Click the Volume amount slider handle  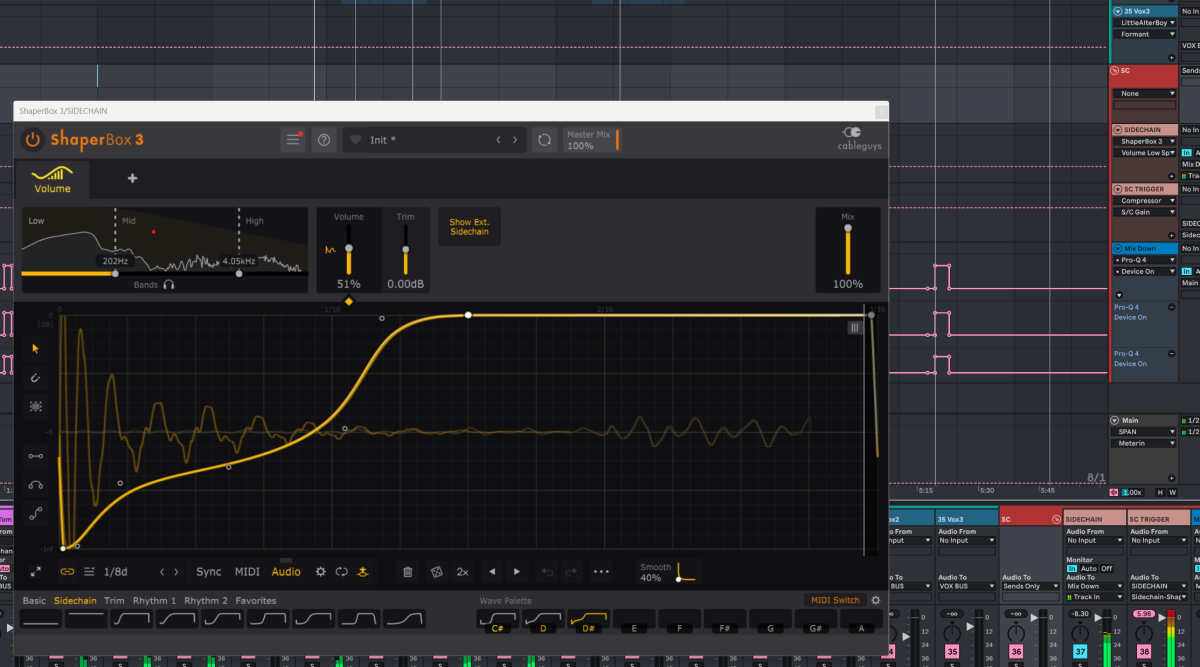[x=349, y=248]
